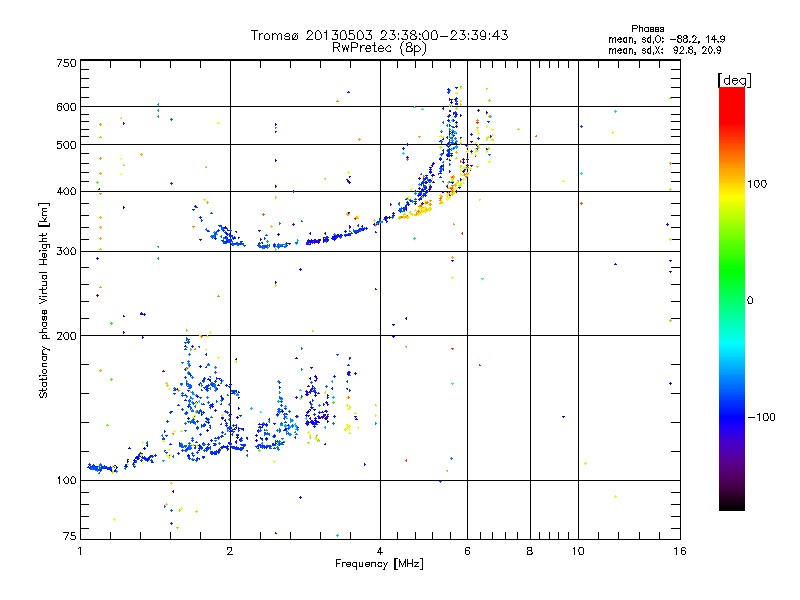Click the 'Phases' header text
The height and width of the screenshot is (600, 800).
tap(647, 29)
